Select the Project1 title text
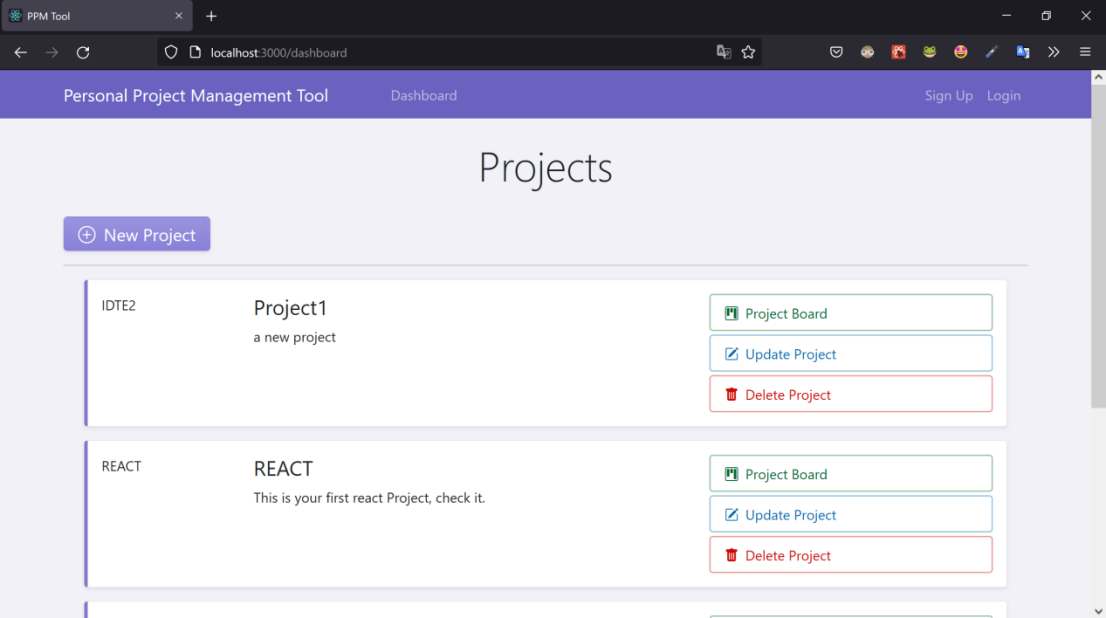This screenshot has width=1106, height=618. pyautogui.click(x=290, y=308)
